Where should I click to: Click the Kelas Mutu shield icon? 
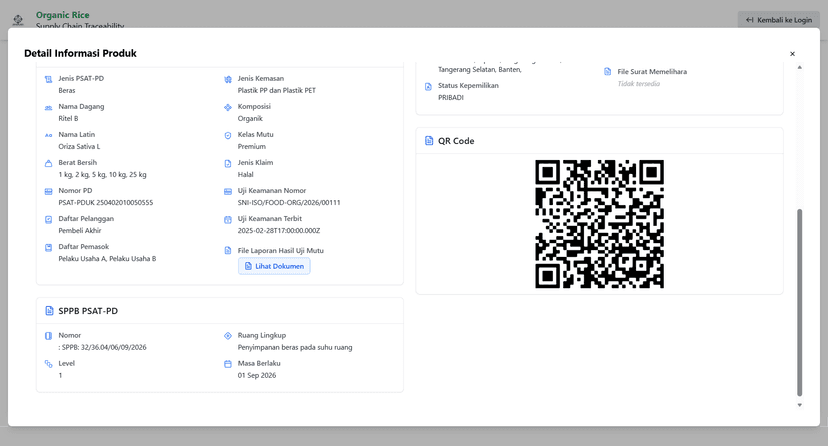click(x=228, y=135)
